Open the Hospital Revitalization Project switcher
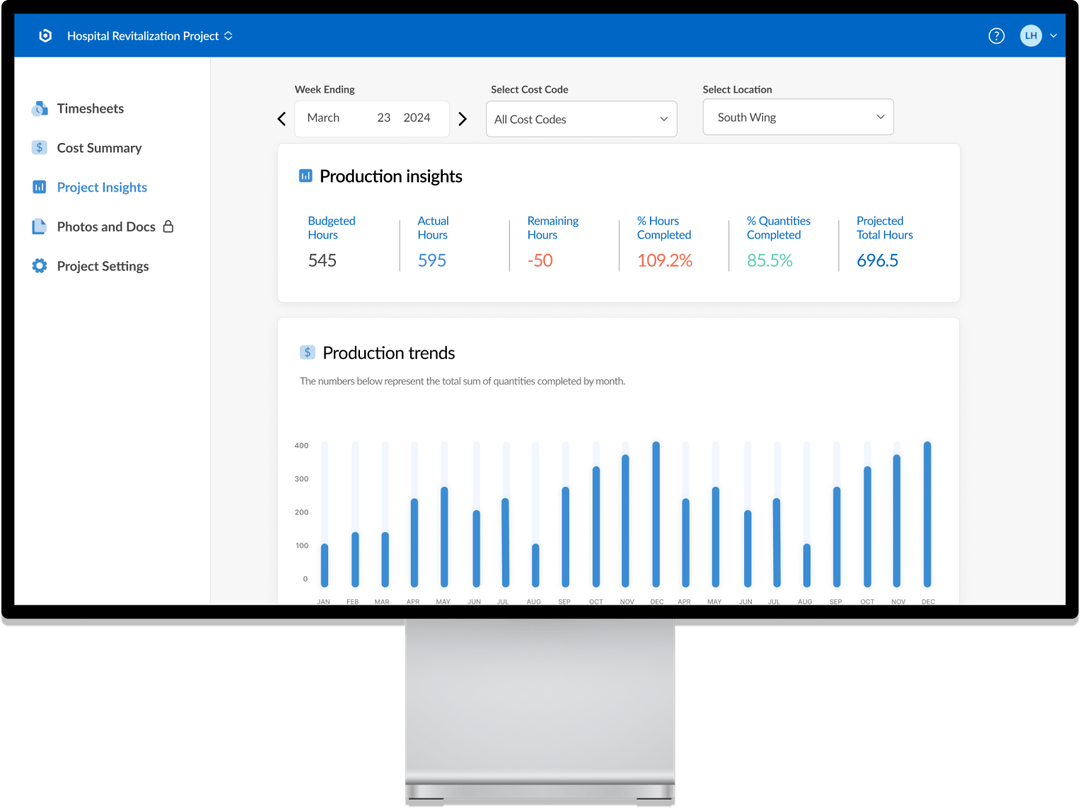Screen dimensions: 1080x808 point(228,35)
